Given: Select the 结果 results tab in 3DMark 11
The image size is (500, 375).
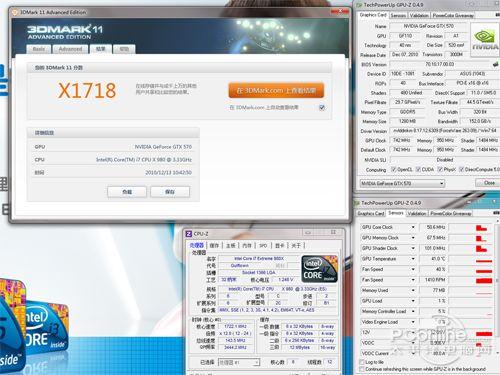Looking at the screenshot, I should [101, 49].
